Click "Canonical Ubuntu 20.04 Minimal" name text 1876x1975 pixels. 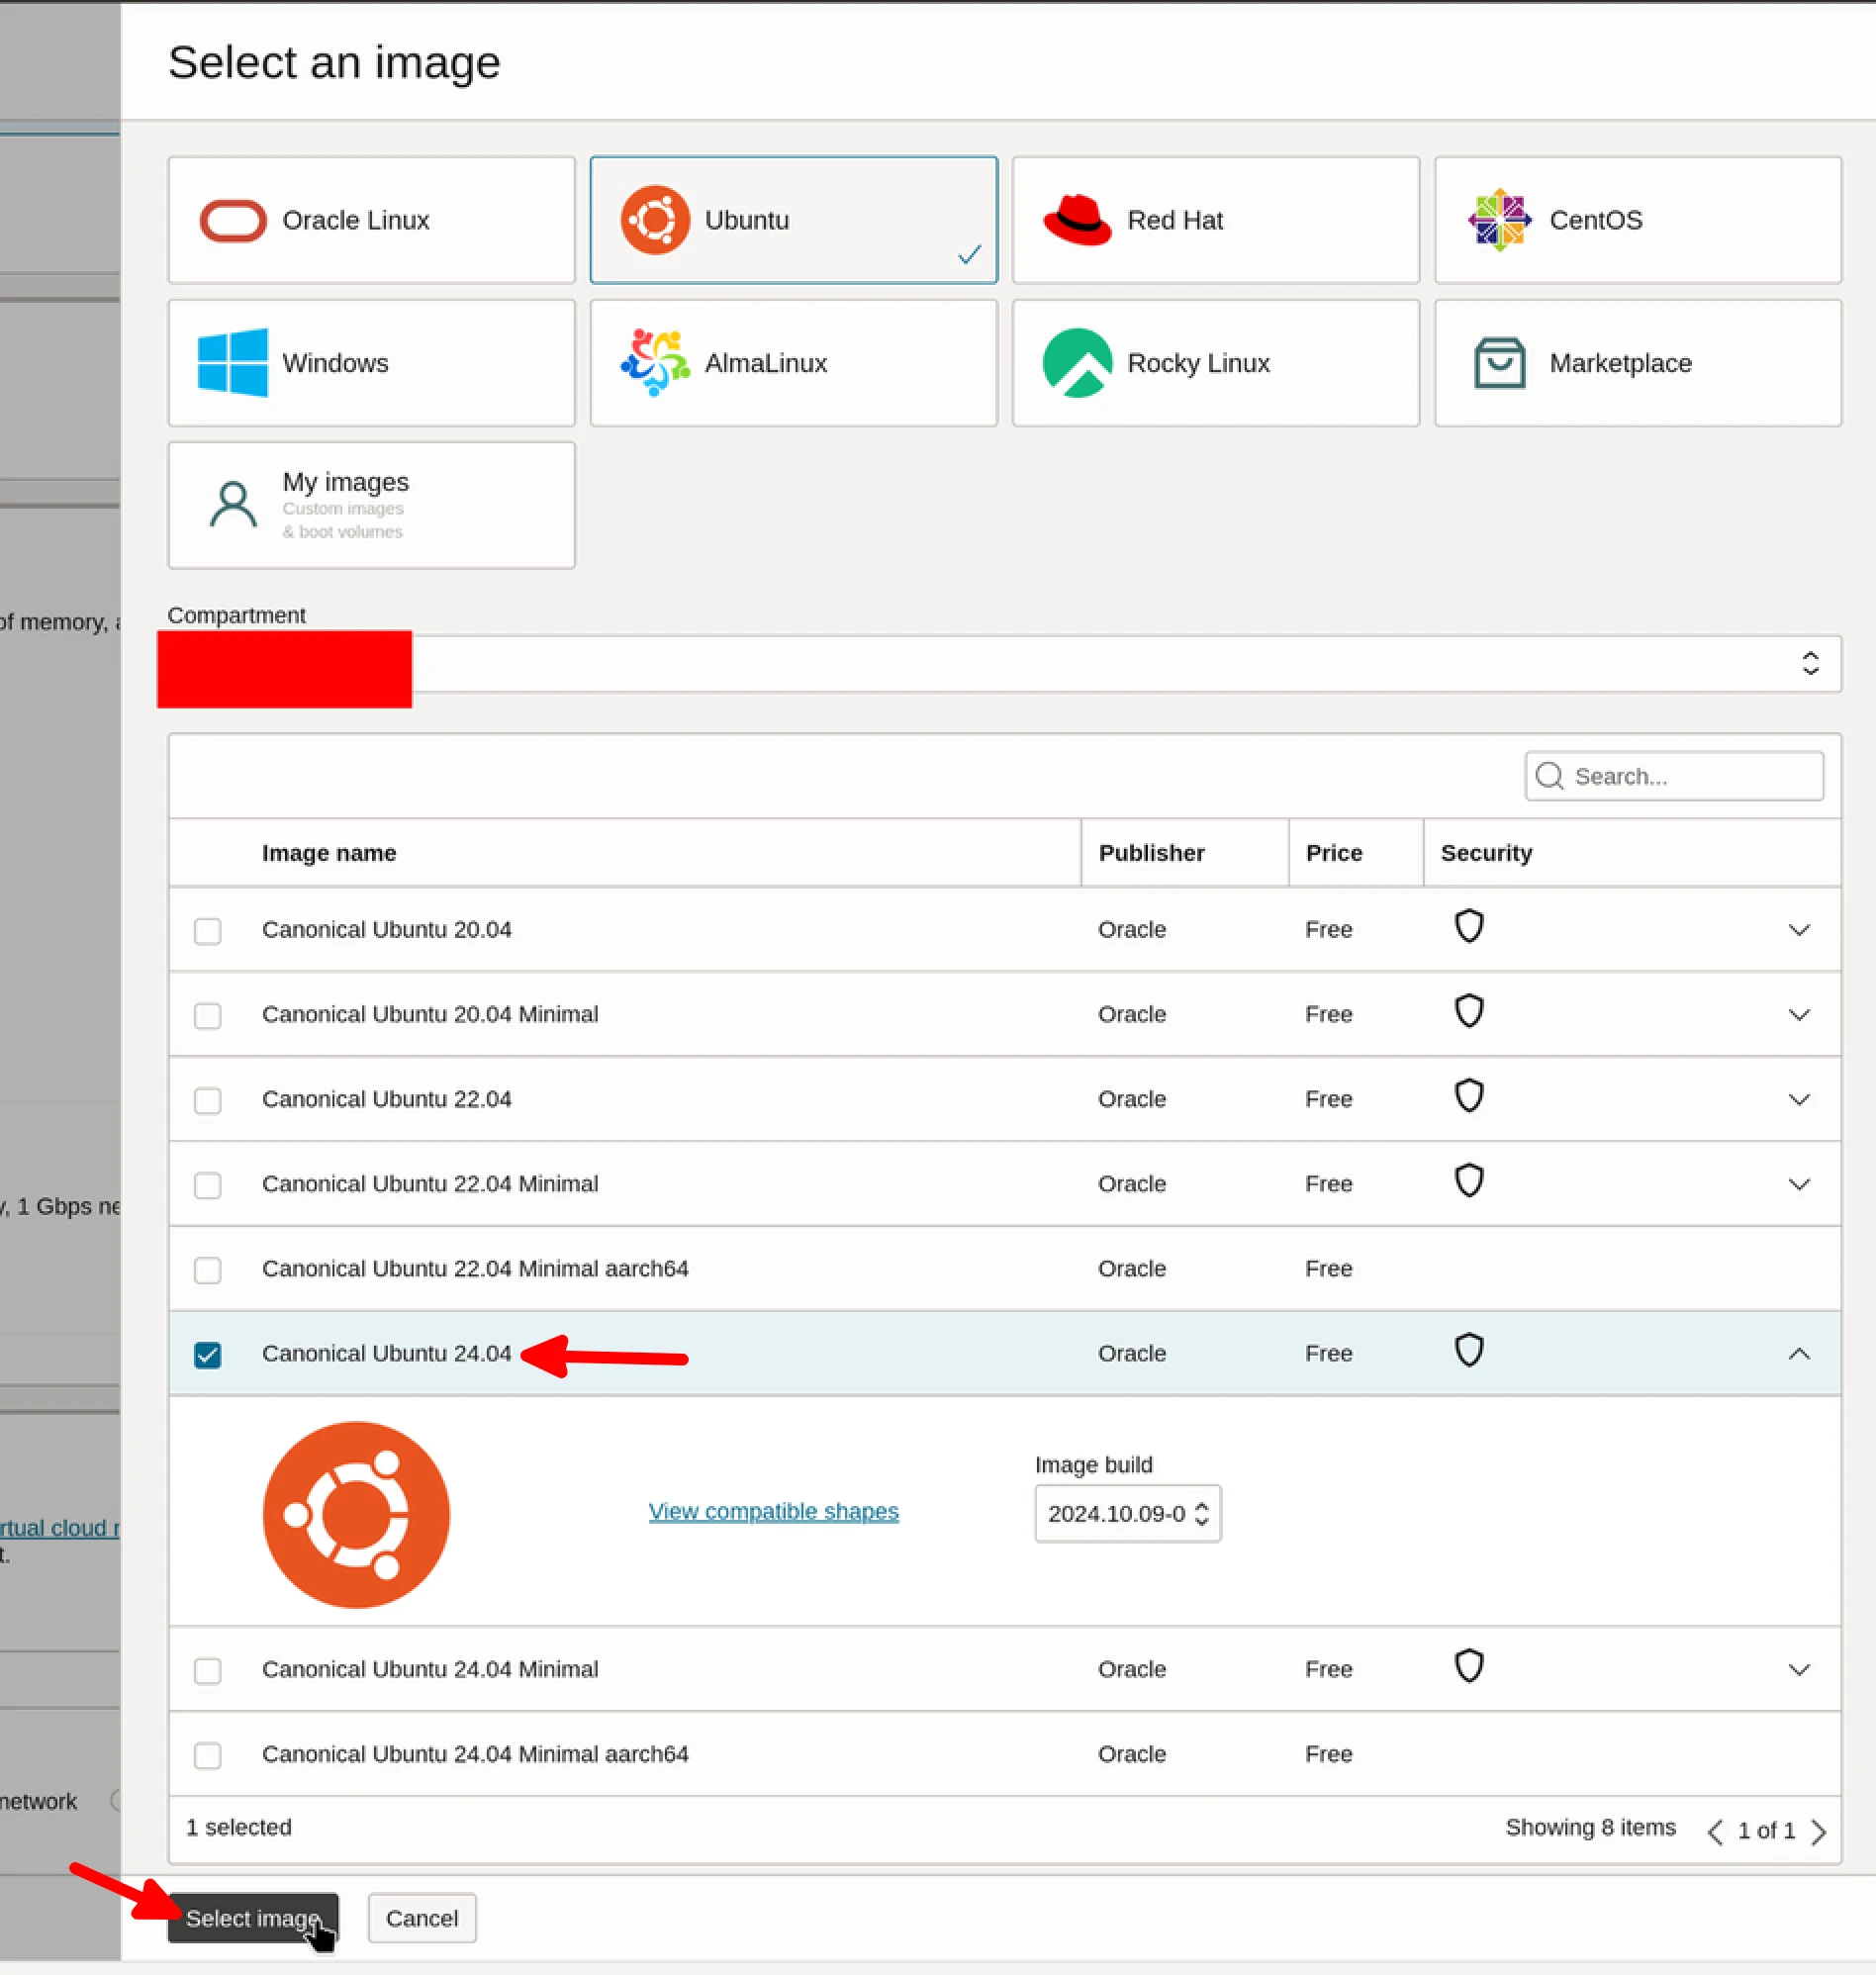pyautogui.click(x=430, y=1014)
